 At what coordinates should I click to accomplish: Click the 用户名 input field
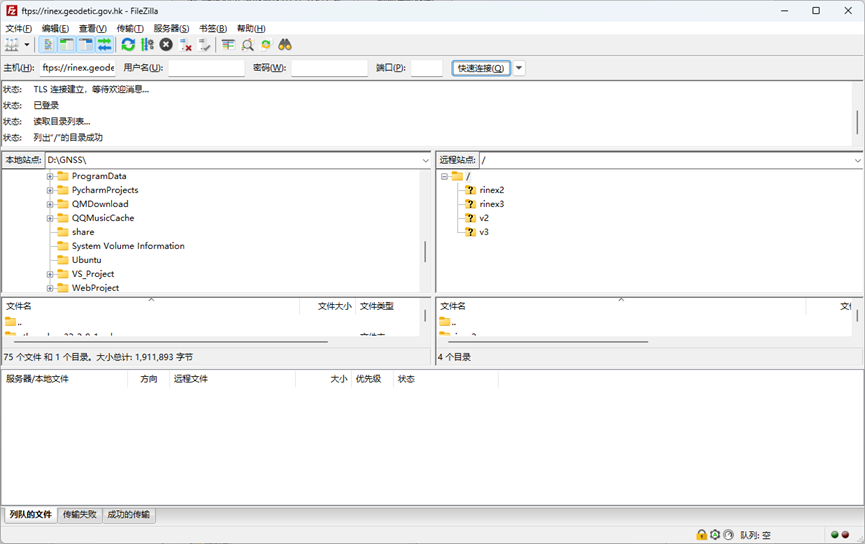click(206, 68)
